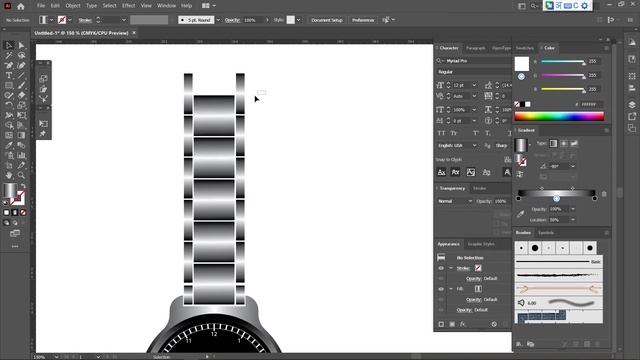Select the Selection tool (black arrow)
Screen dimensions: 640x360
click(9, 45)
